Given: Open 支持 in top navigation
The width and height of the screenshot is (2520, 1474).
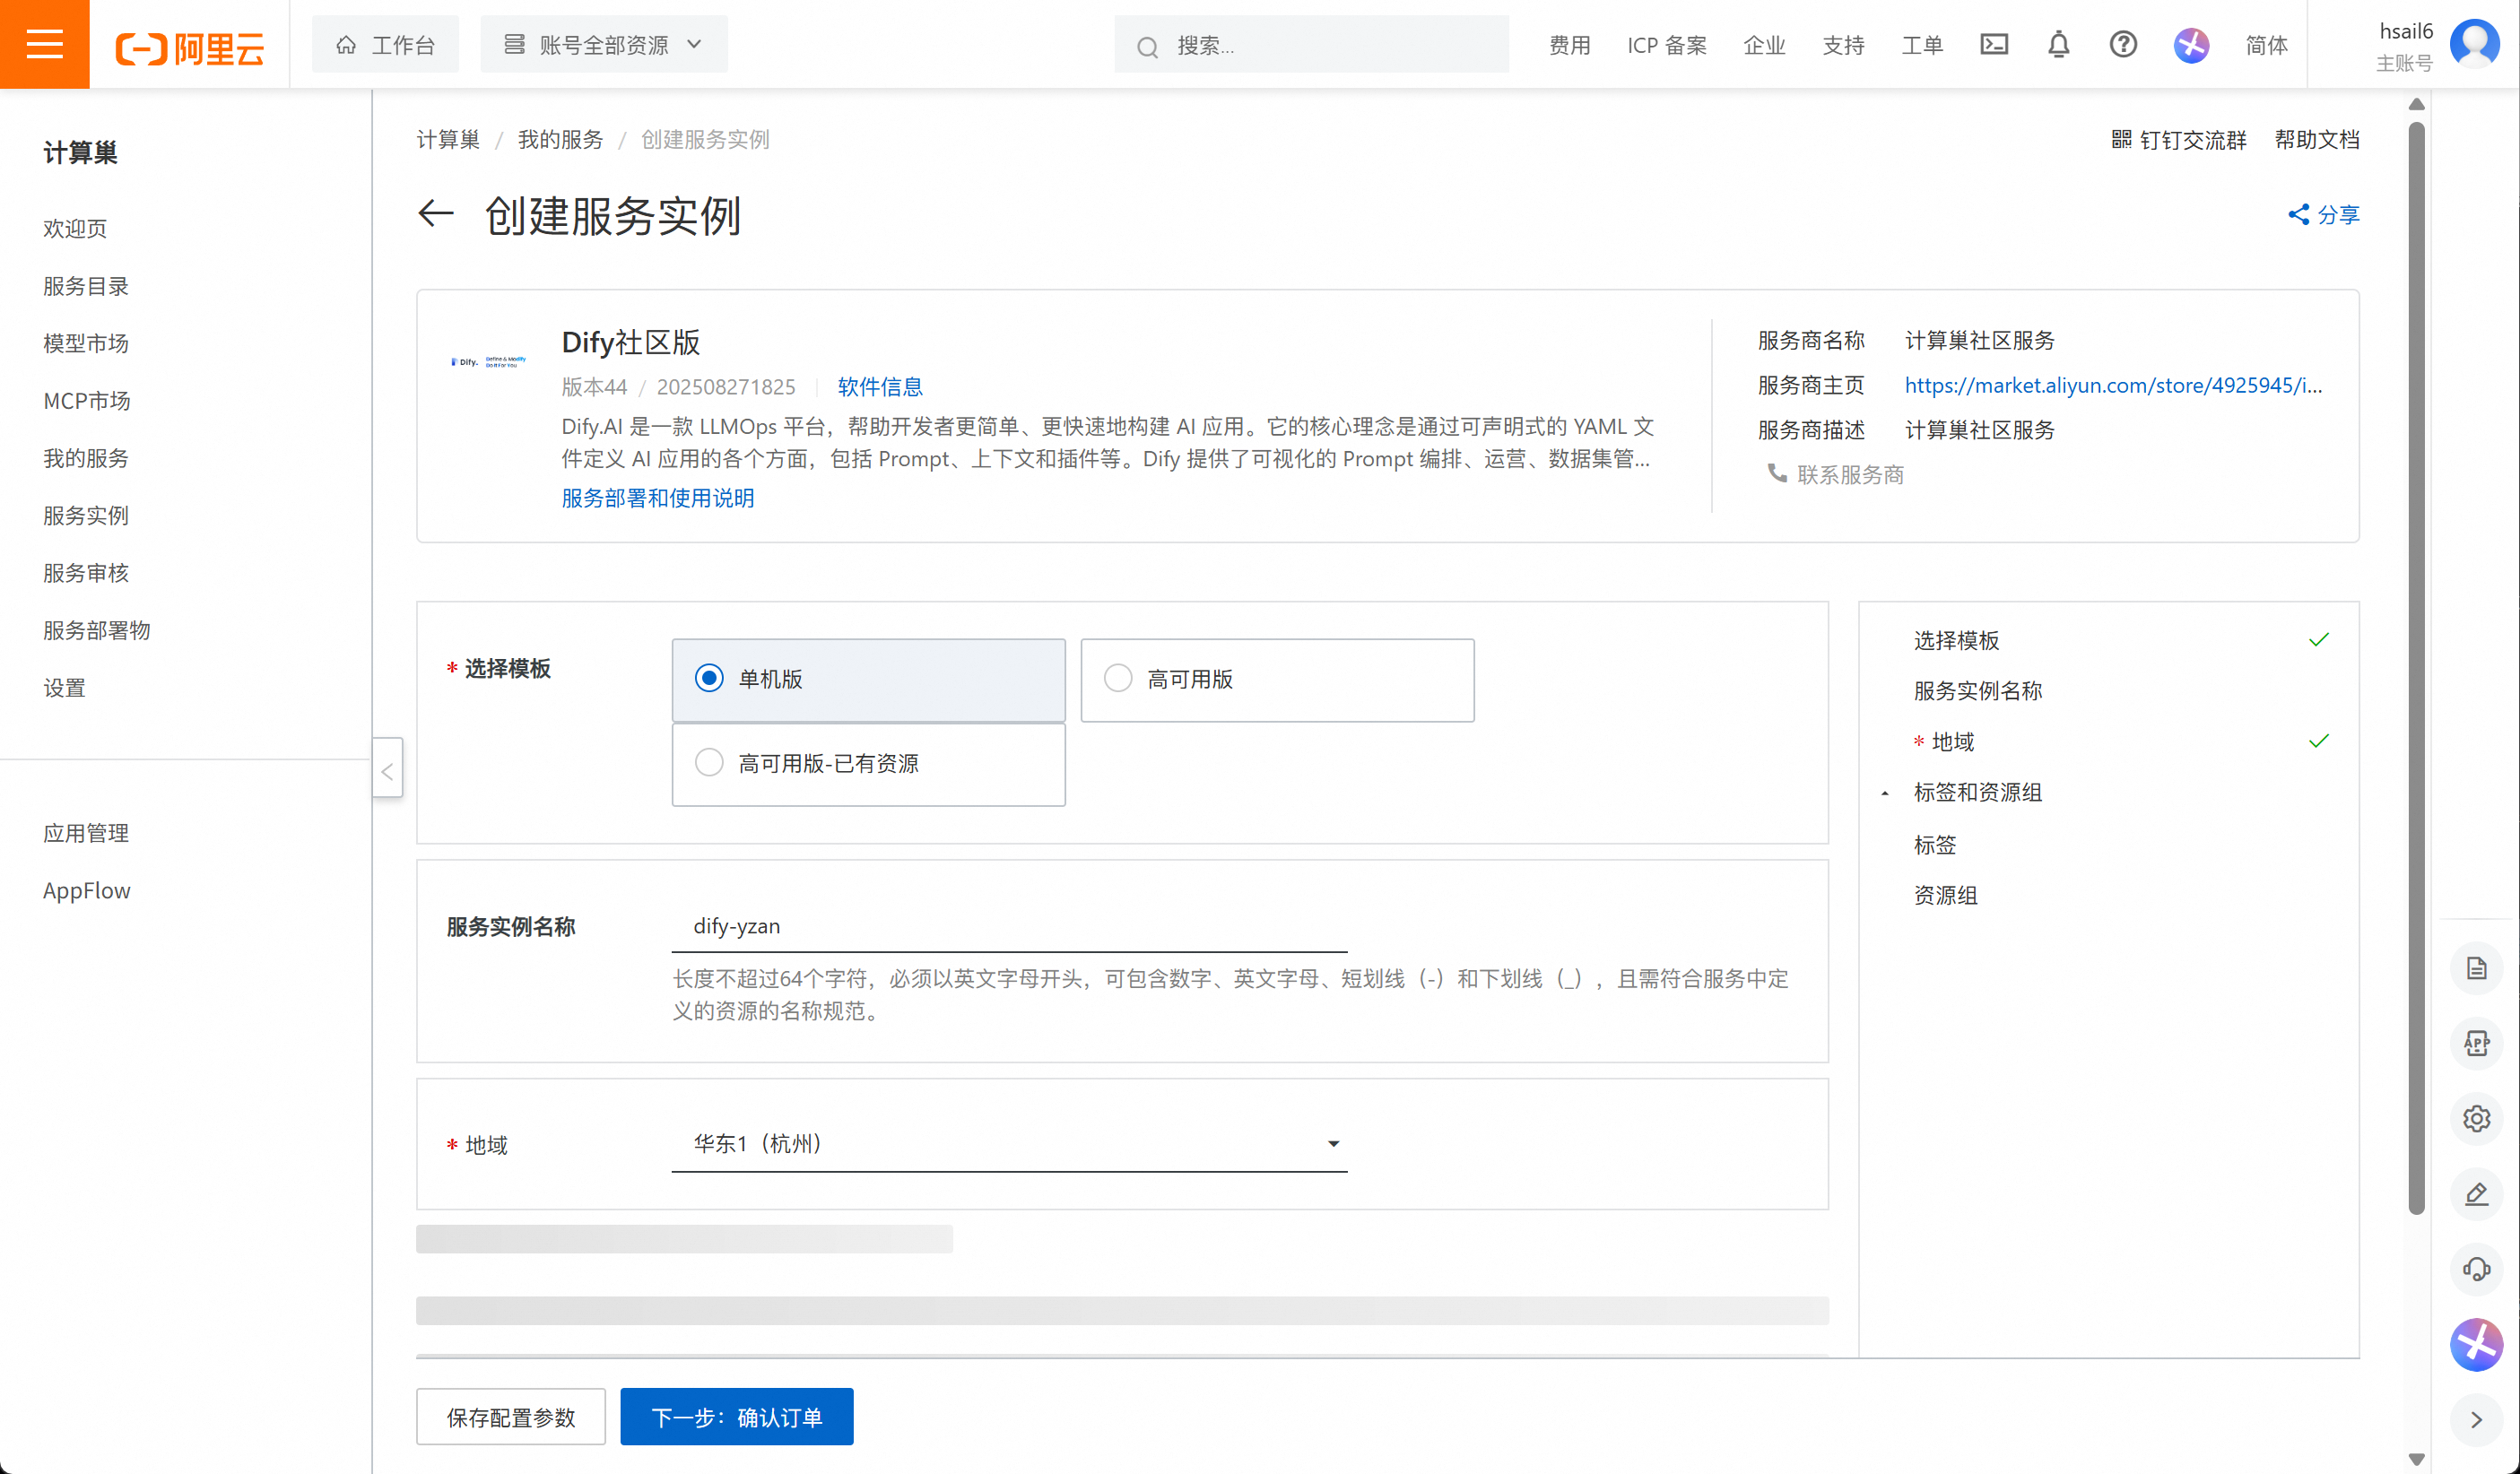Looking at the screenshot, I should [1843, 45].
